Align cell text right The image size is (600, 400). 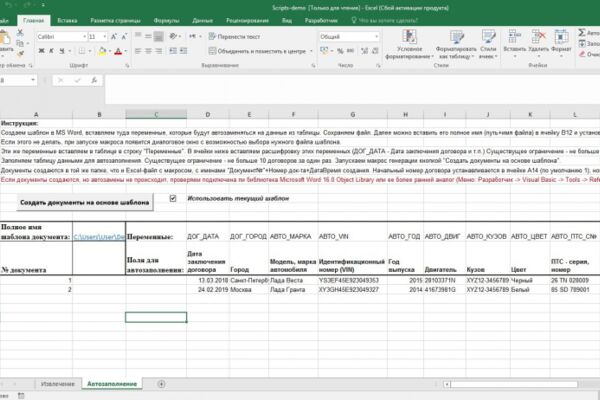tap(158, 51)
